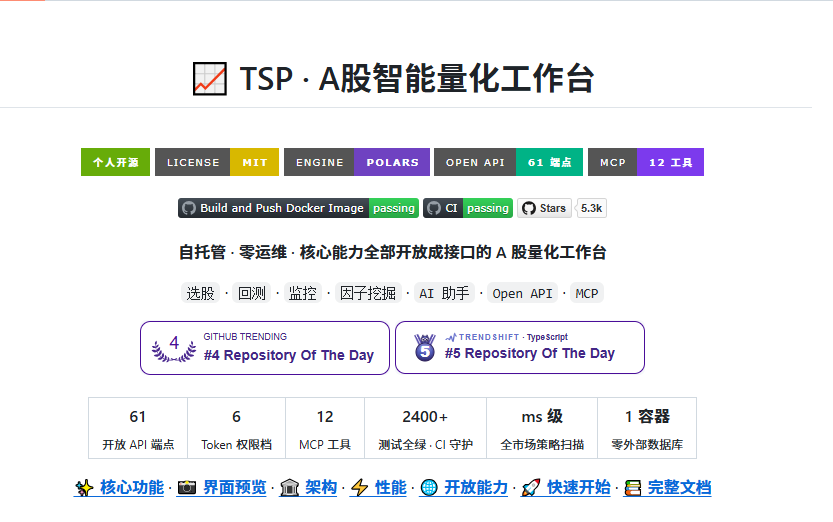The width and height of the screenshot is (833, 522).
Task: Open the 5.3k stargazers count
Action: click(x=591, y=208)
